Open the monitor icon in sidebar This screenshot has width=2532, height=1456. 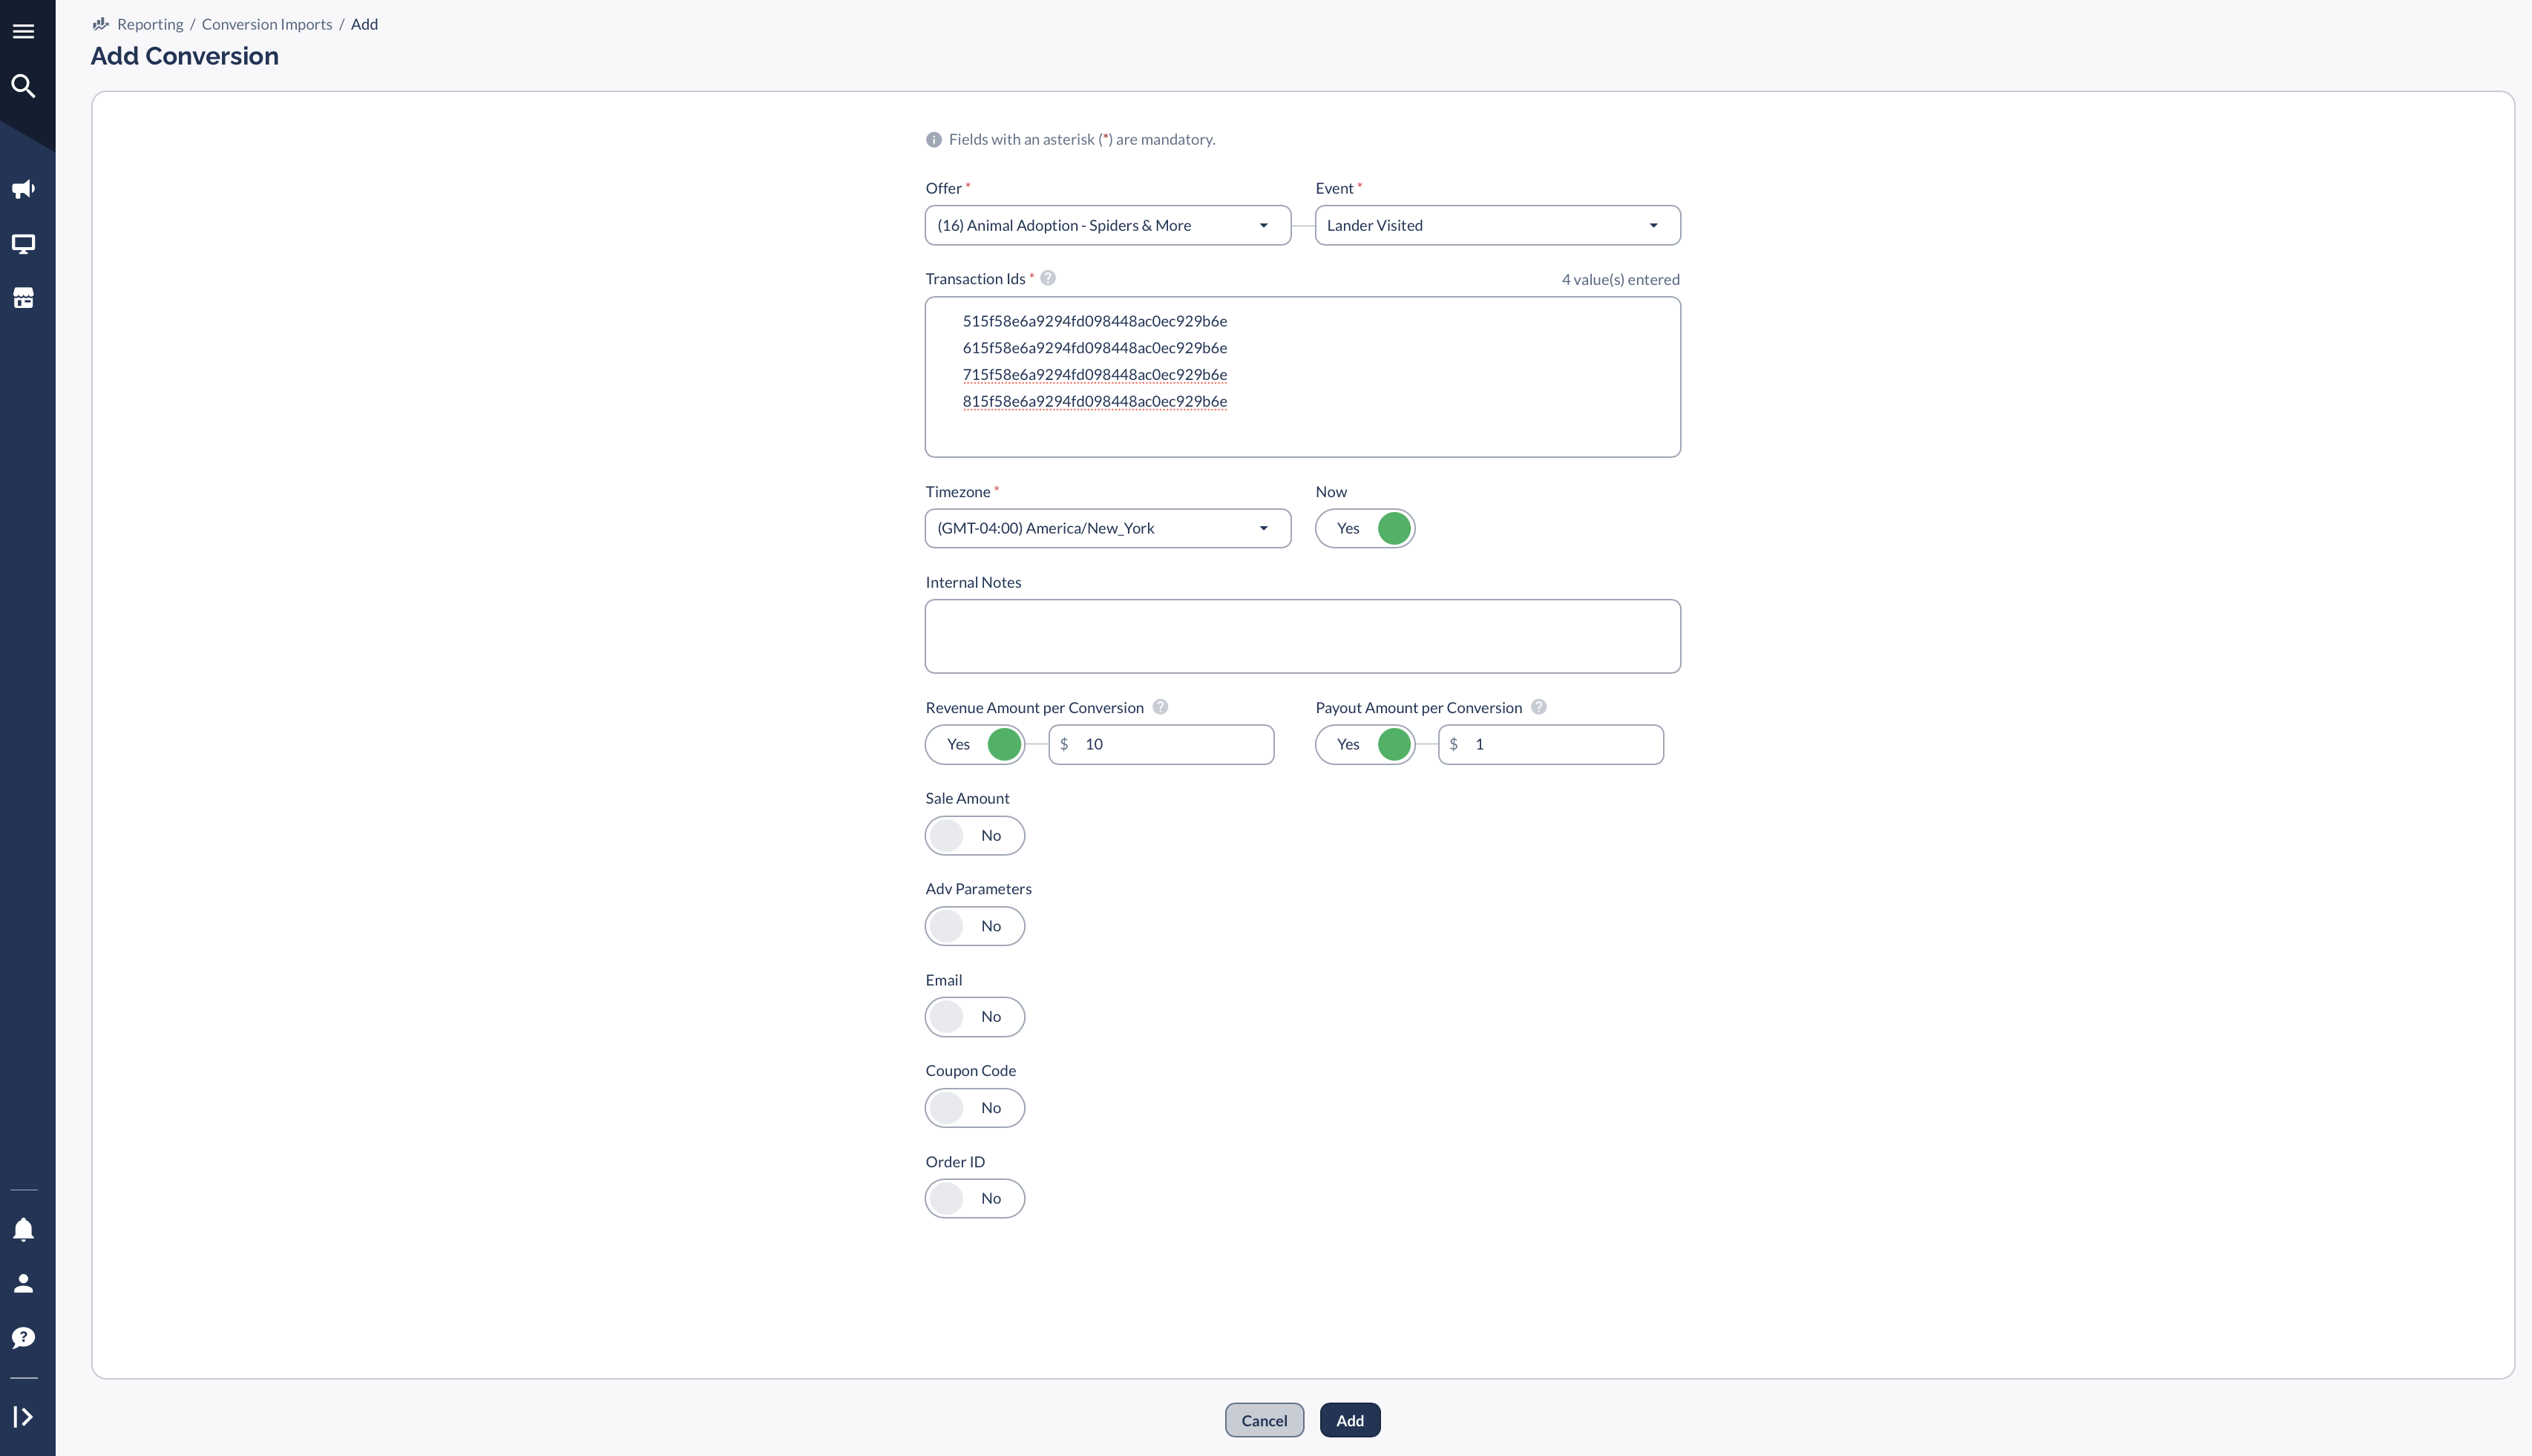pyautogui.click(x=23, y=244)
